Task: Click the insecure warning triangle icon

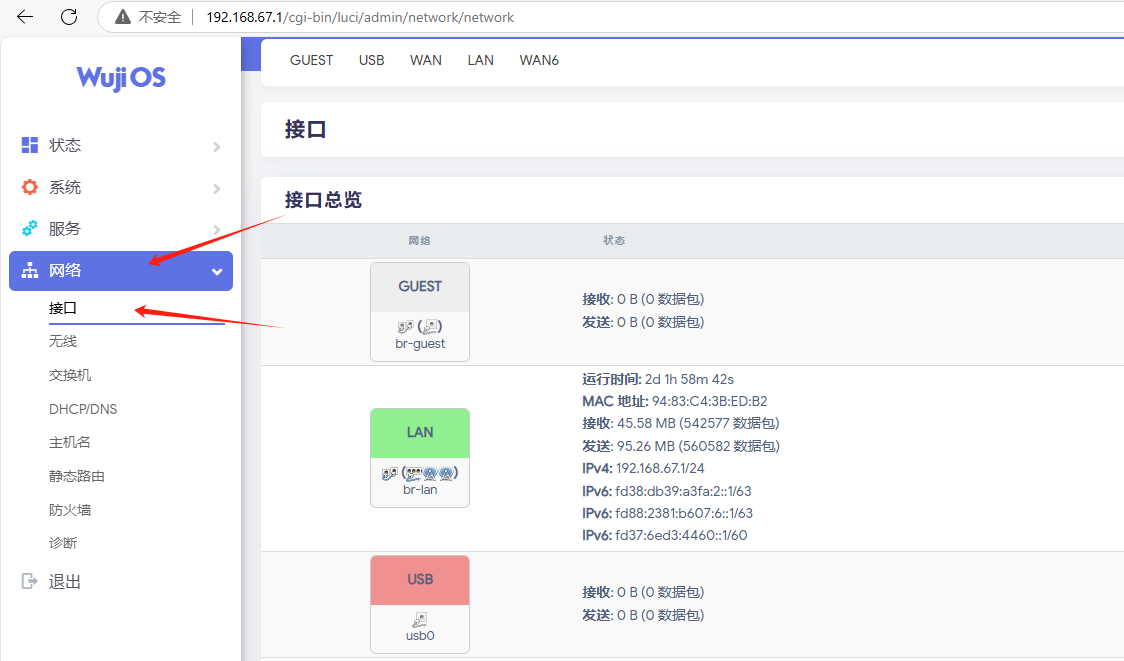Action: (123, 17)
